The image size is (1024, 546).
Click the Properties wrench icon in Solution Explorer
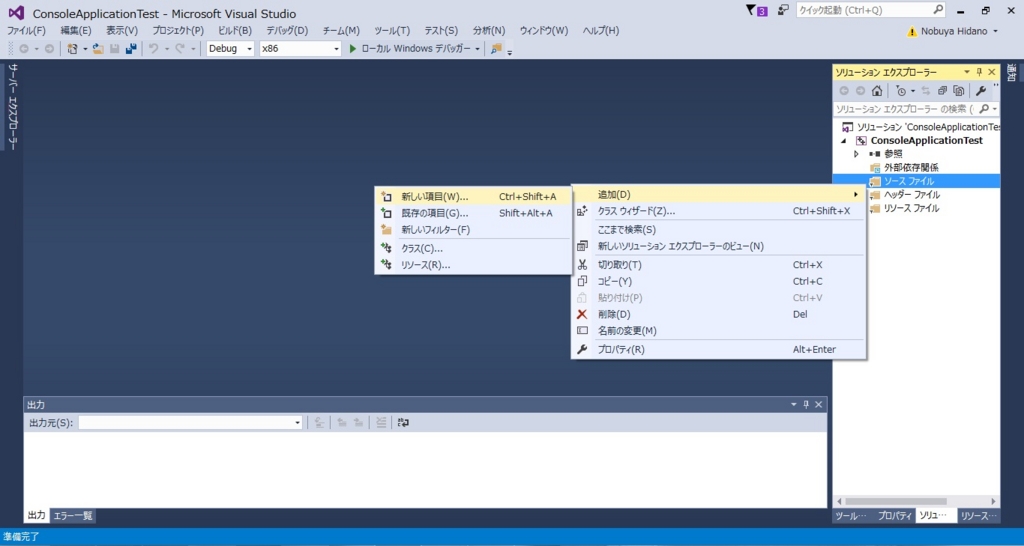tap(980, 91)
